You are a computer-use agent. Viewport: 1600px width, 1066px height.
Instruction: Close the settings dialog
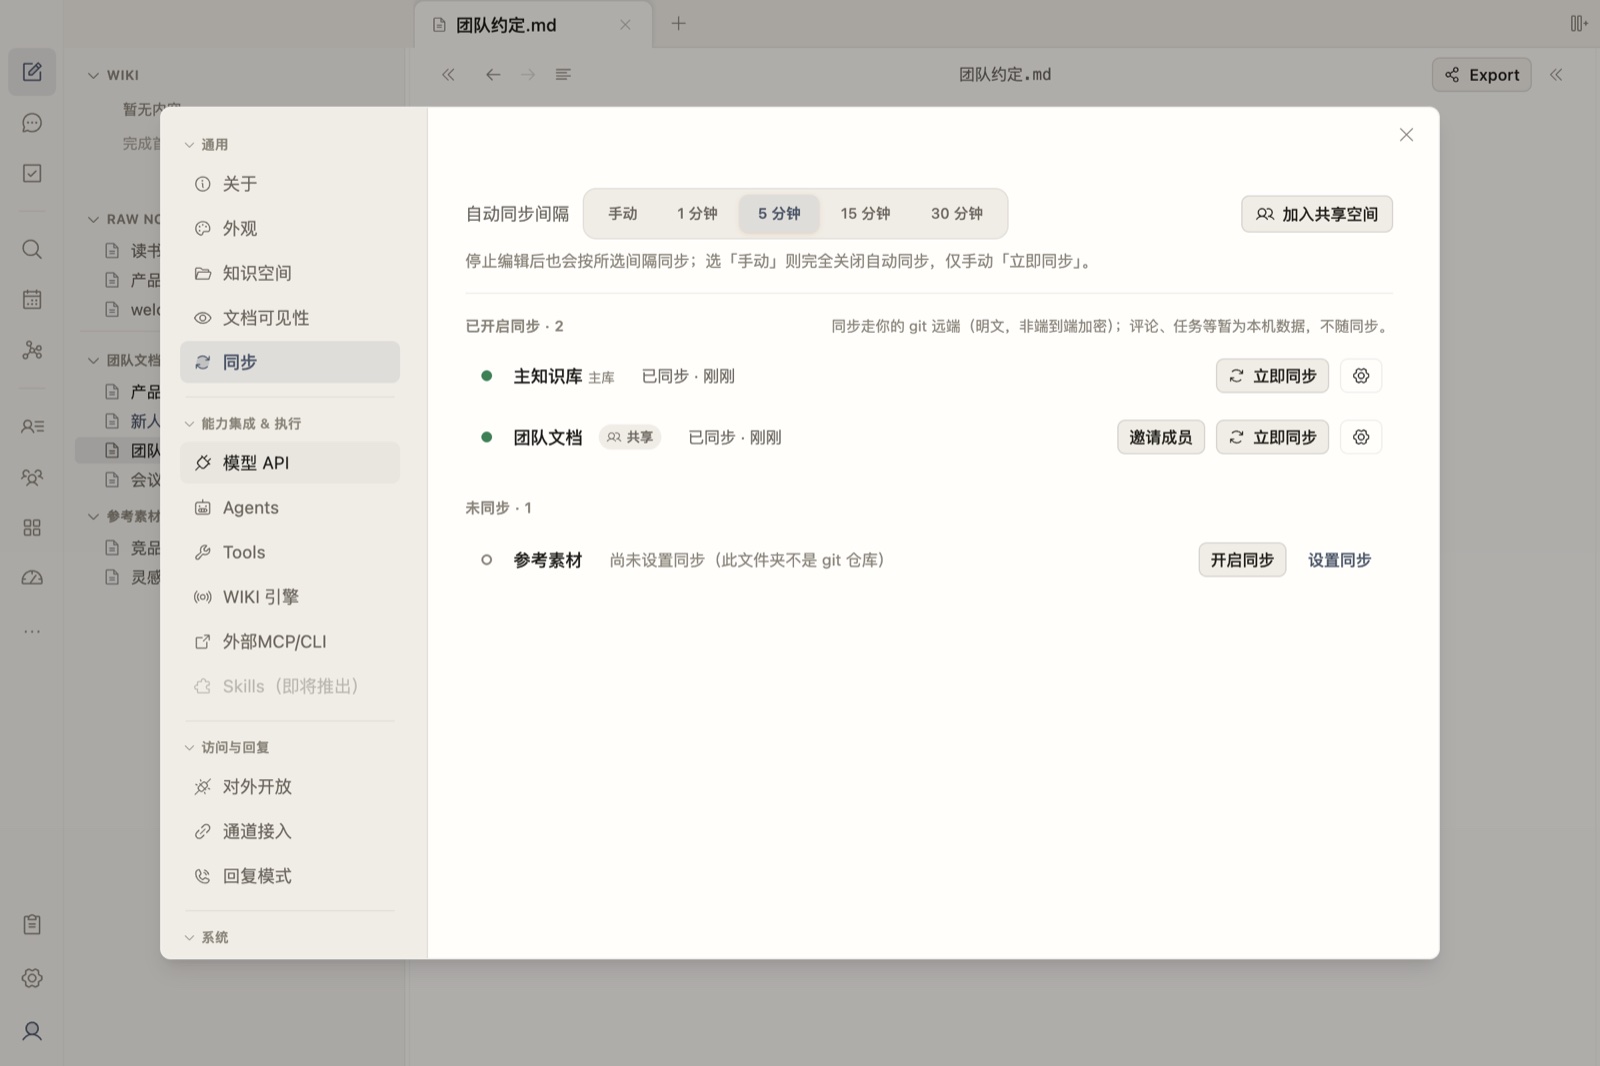coord(1406,135)
